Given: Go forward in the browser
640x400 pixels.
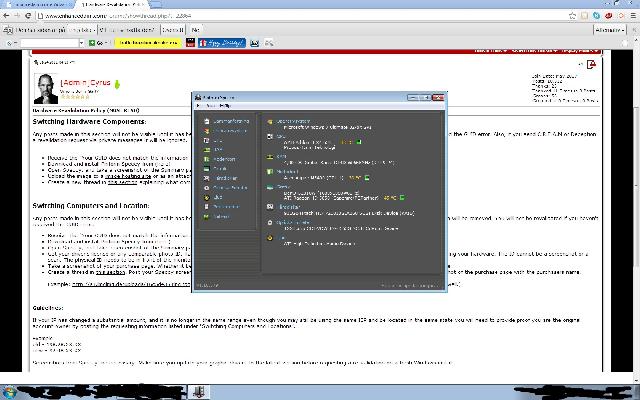Looking at the screenshot, I should click(17, 16).
